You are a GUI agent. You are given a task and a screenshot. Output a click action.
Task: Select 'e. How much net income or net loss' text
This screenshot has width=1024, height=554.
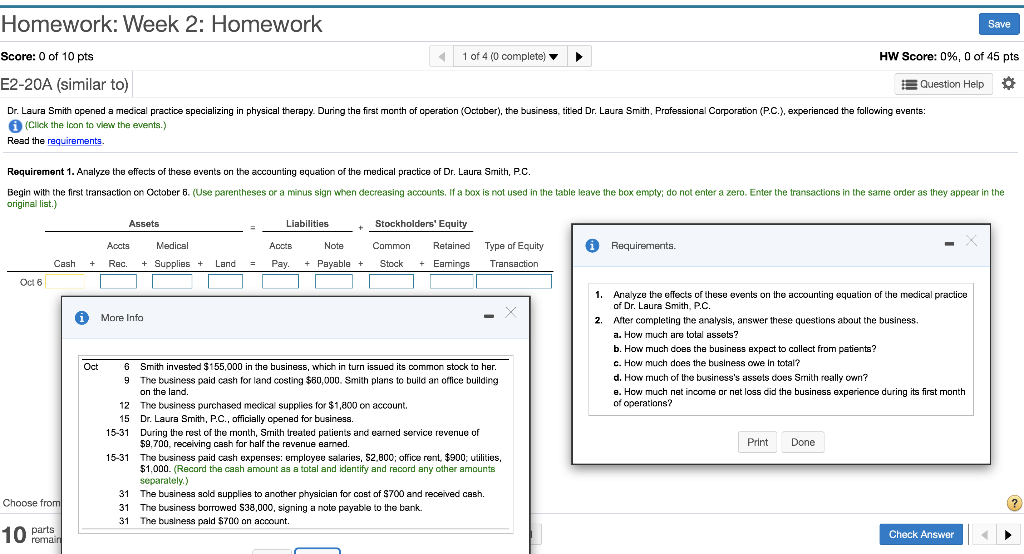click(x=789, y=397)
